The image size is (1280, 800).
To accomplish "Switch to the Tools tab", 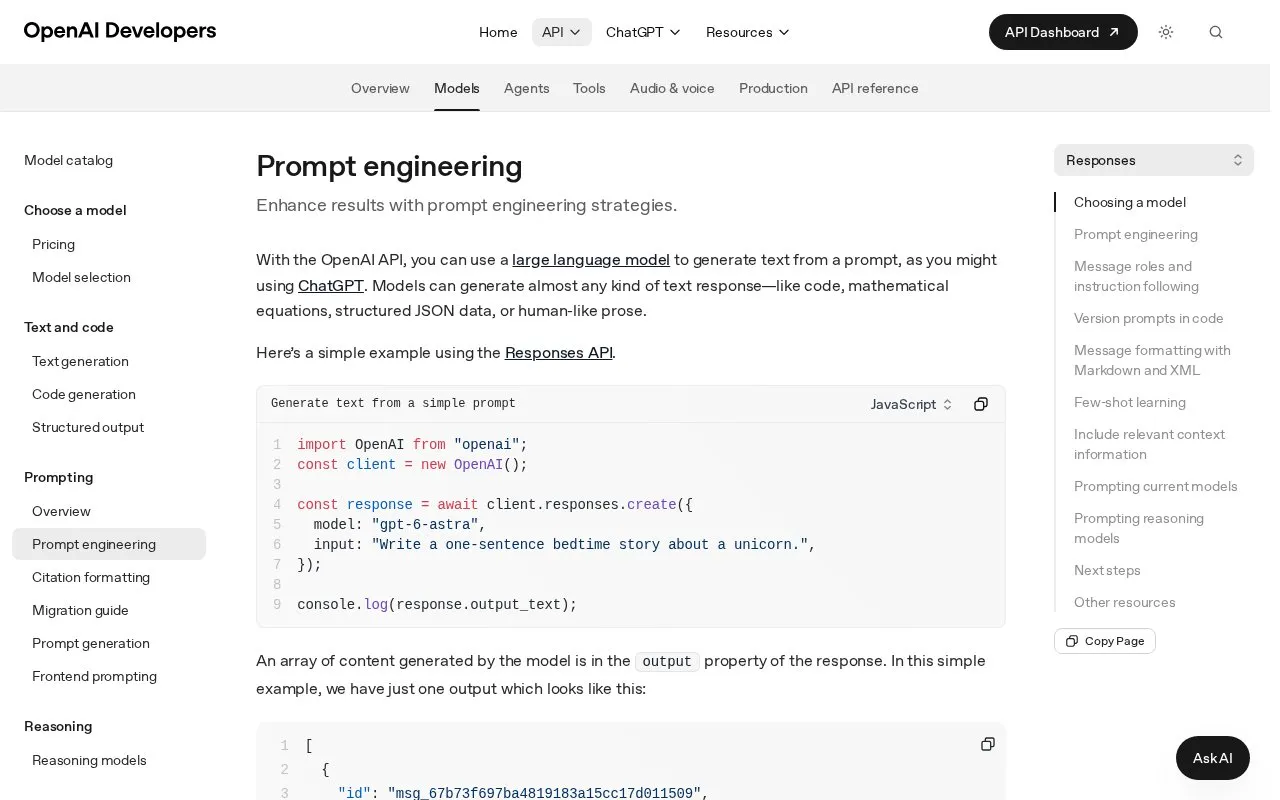I will tap(589, 88).
